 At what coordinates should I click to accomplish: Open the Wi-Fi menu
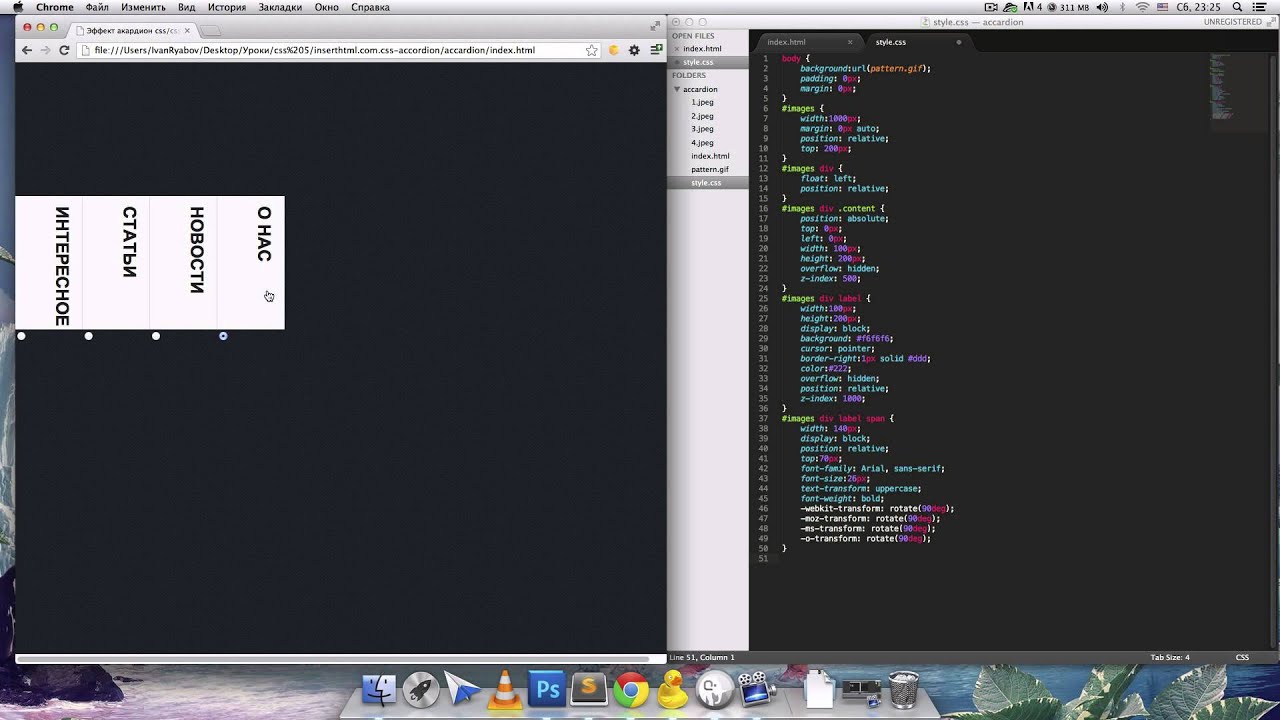[1143, 7]
